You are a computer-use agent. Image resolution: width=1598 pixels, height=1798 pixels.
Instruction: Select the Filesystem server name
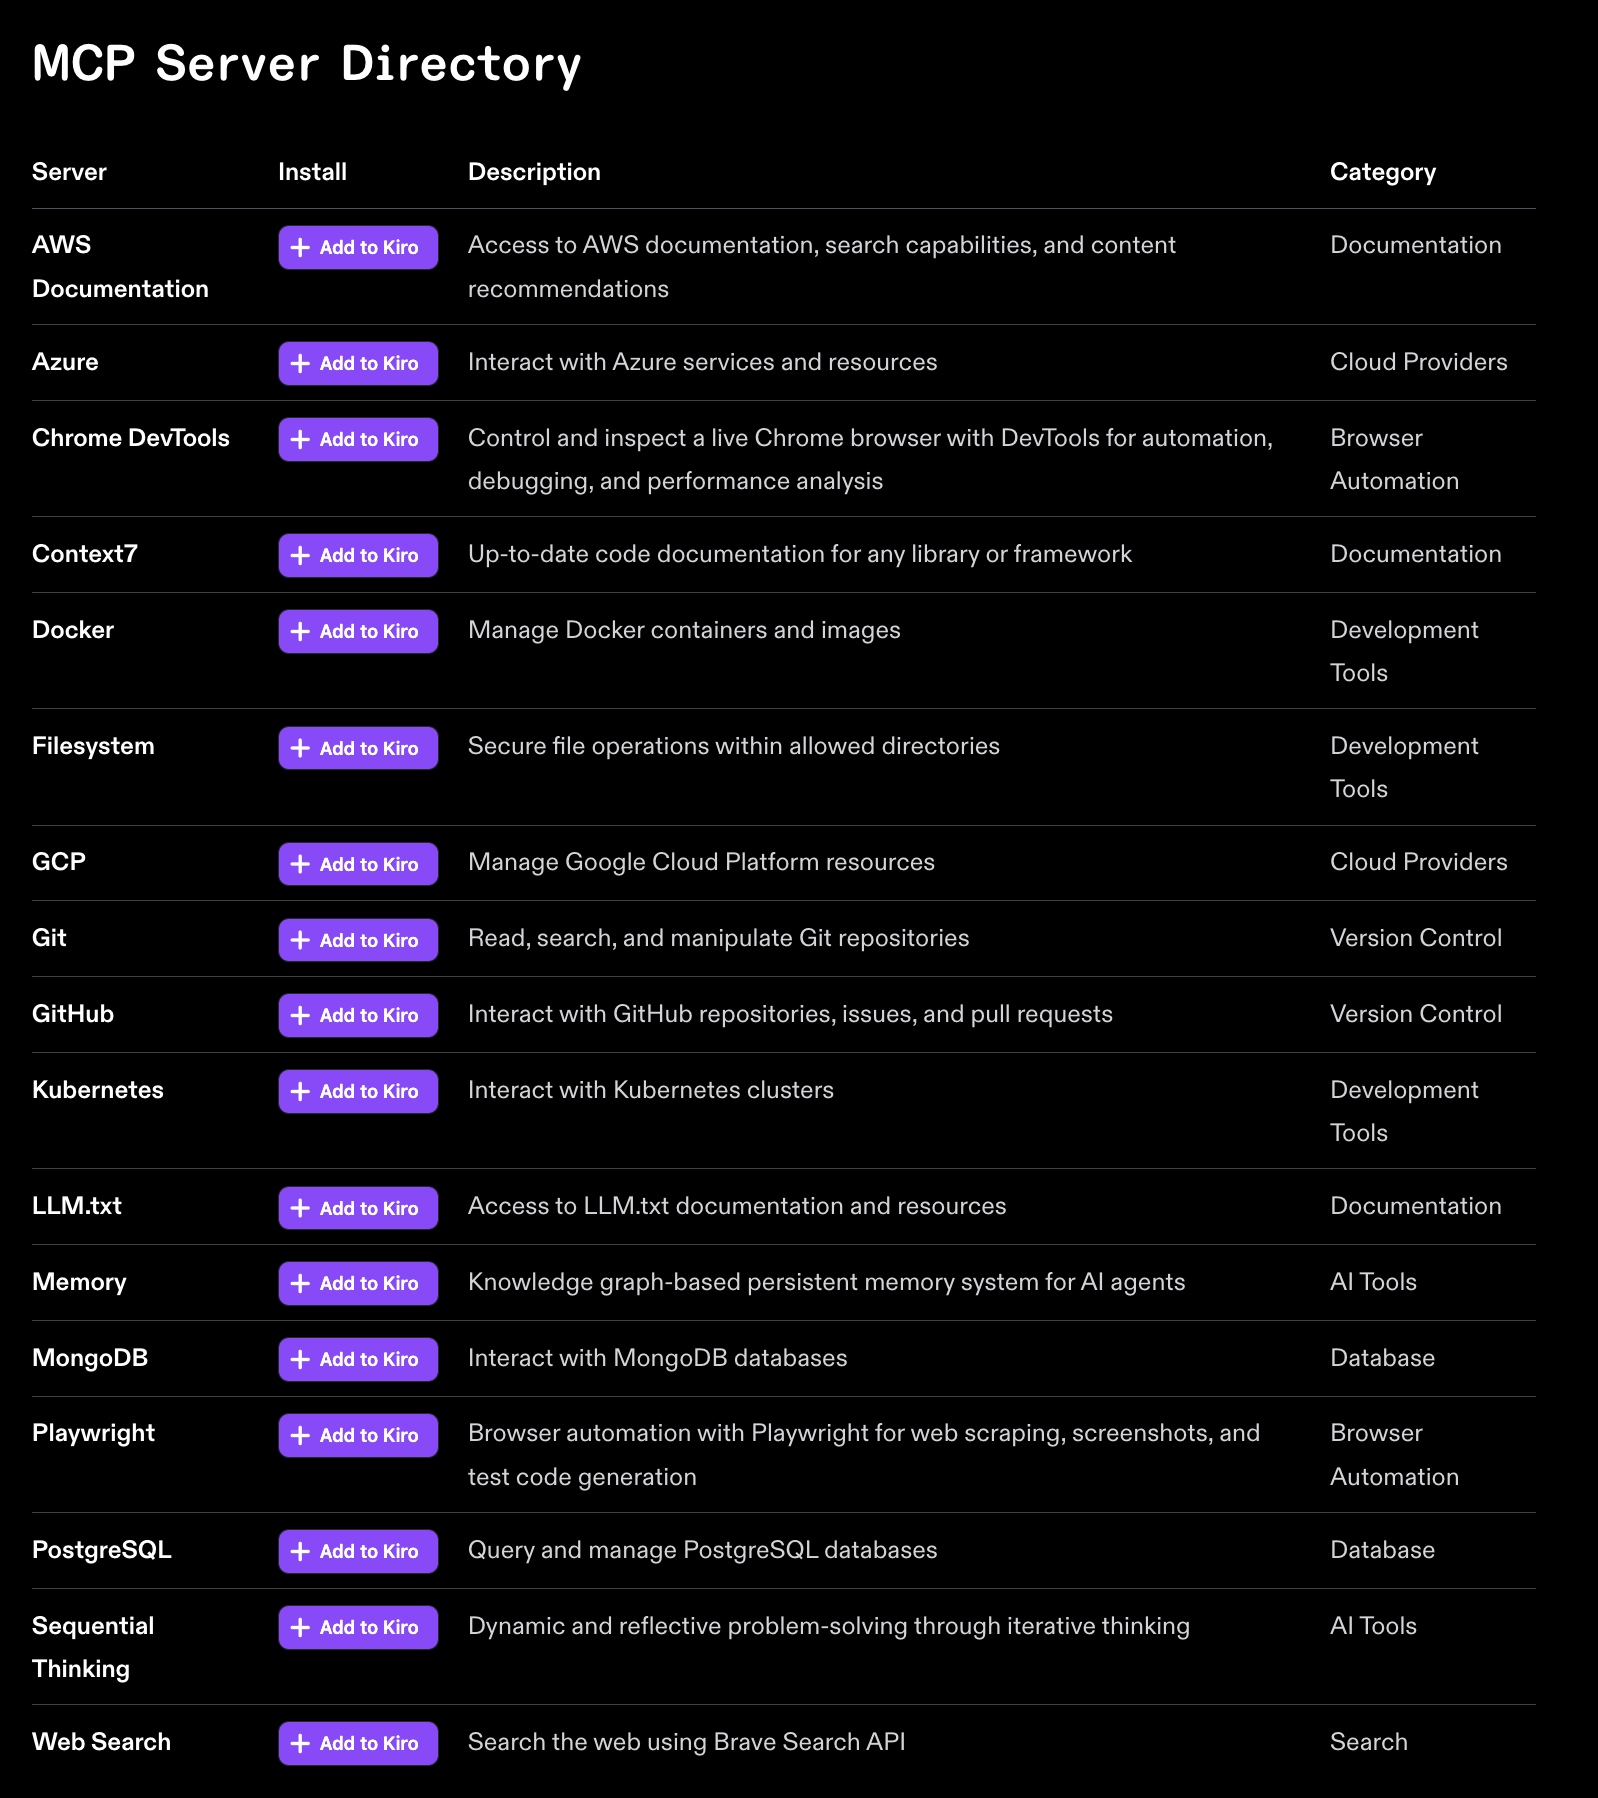pos(93,746)
